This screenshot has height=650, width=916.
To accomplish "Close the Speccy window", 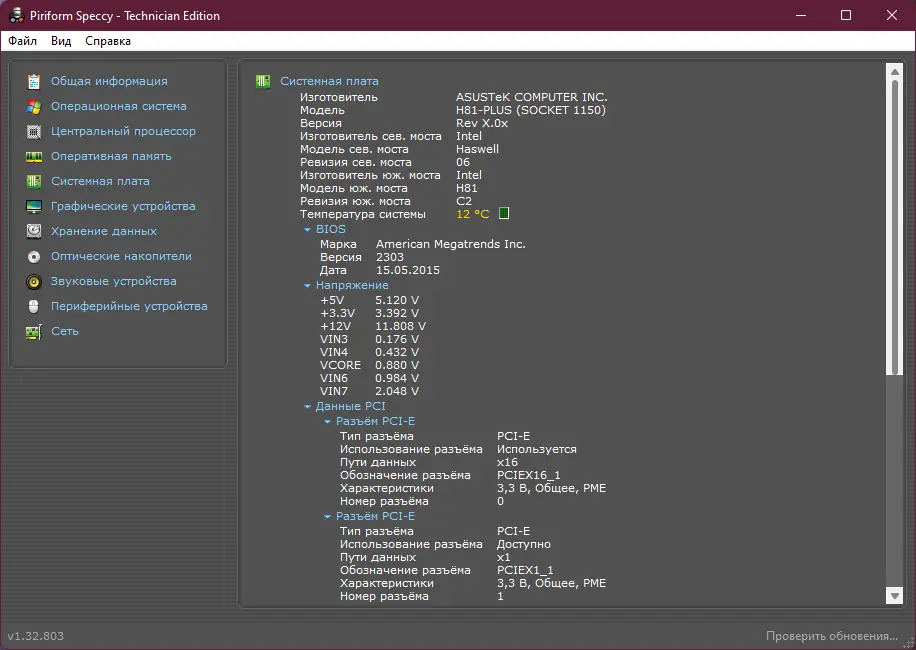I will click(891, 15).
